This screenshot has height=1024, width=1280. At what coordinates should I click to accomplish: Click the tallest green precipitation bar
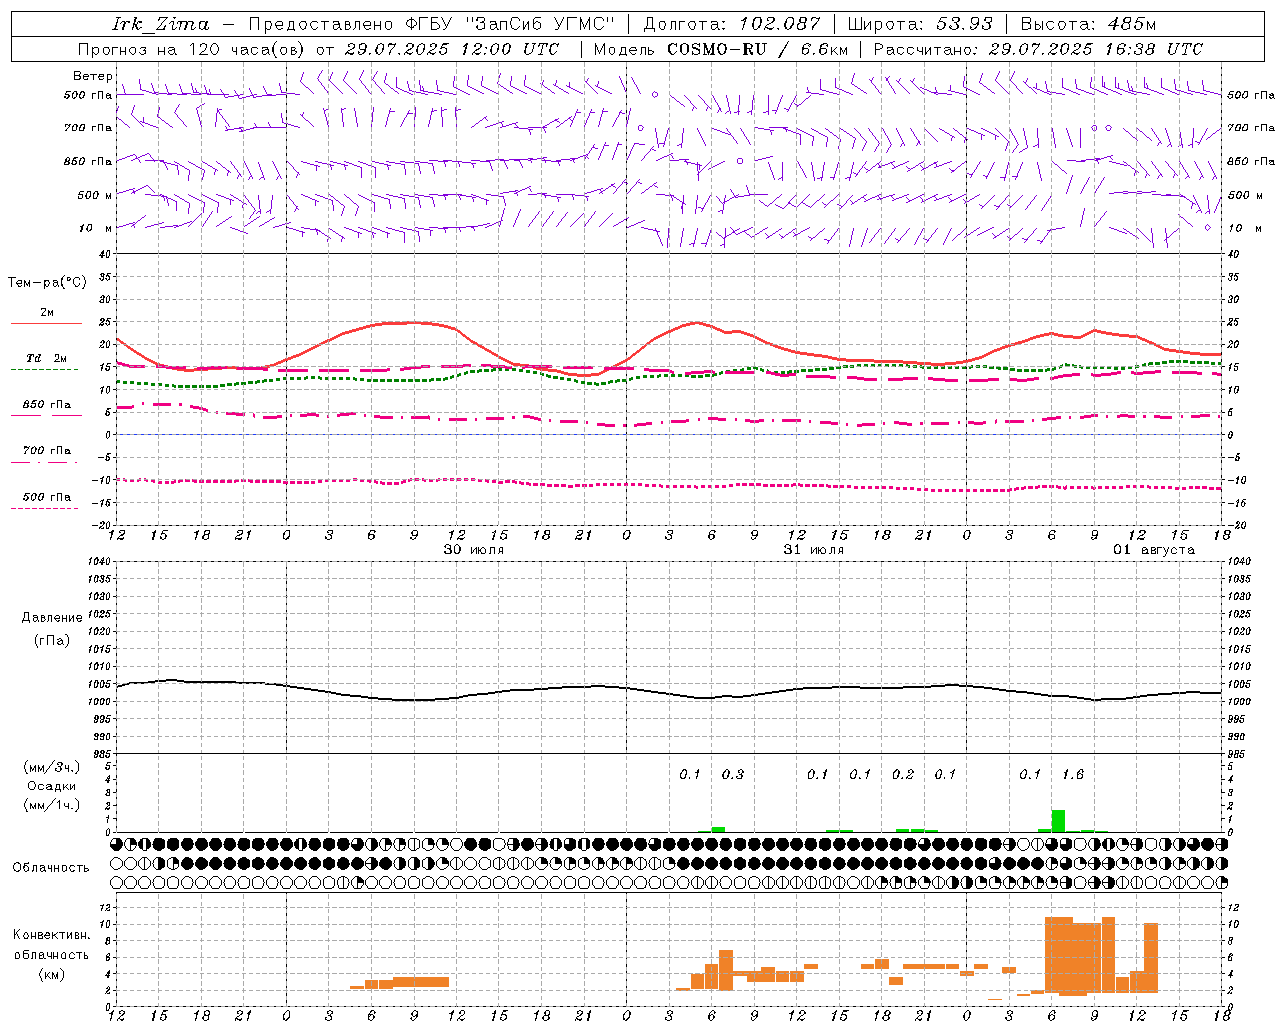(1058, 821)
